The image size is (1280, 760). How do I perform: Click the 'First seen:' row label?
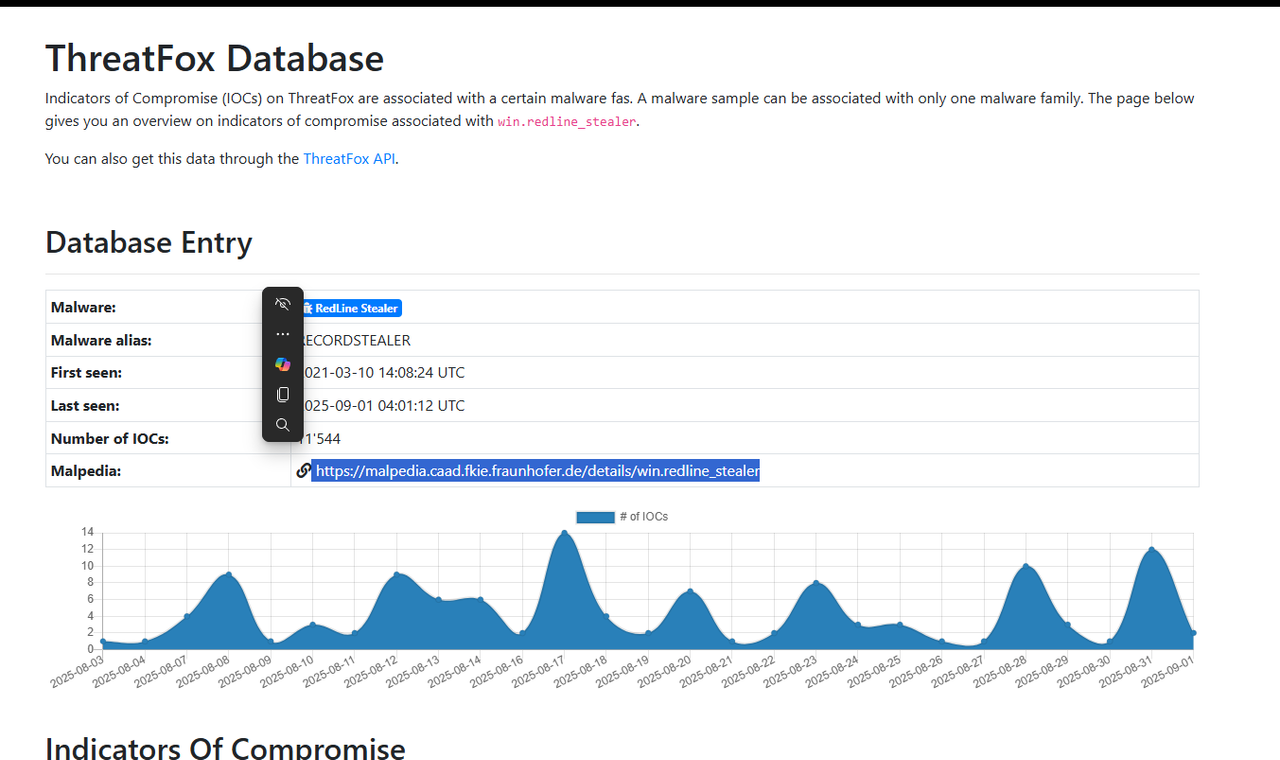[x=86, y=373]
